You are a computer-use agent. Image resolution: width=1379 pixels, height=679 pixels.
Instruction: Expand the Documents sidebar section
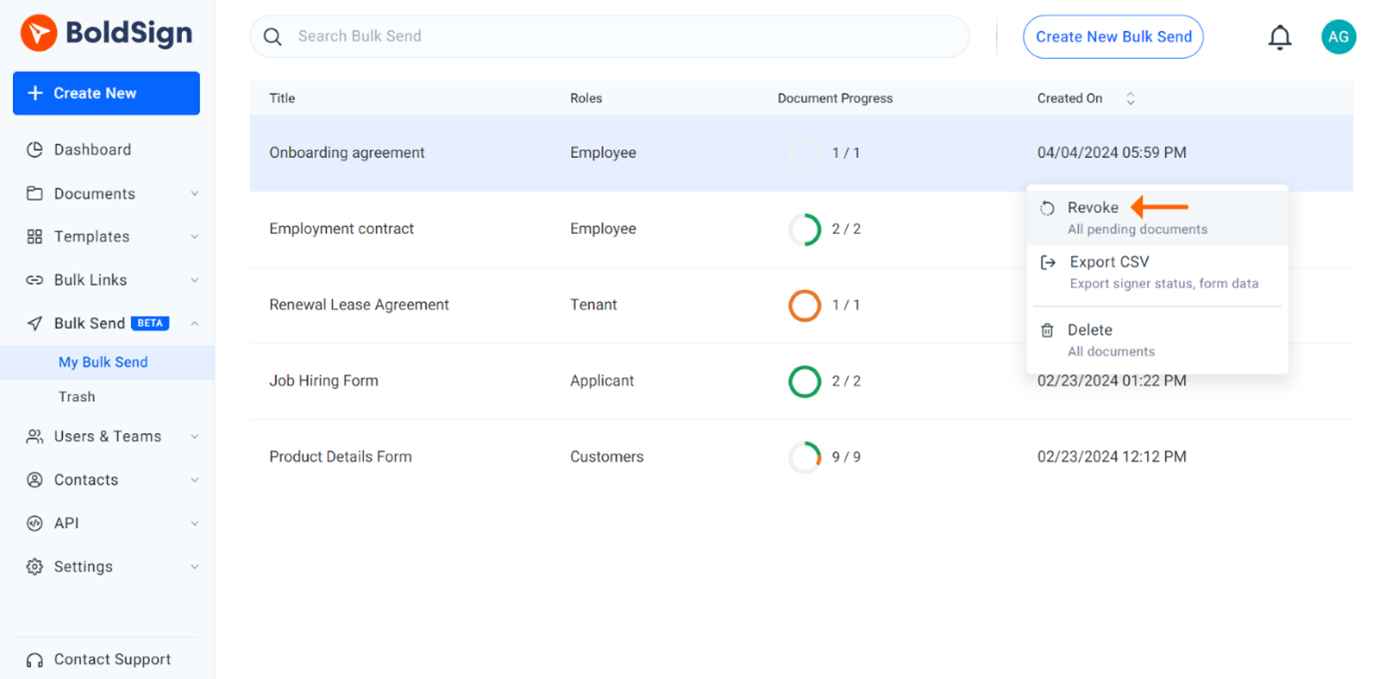[196, 193]
